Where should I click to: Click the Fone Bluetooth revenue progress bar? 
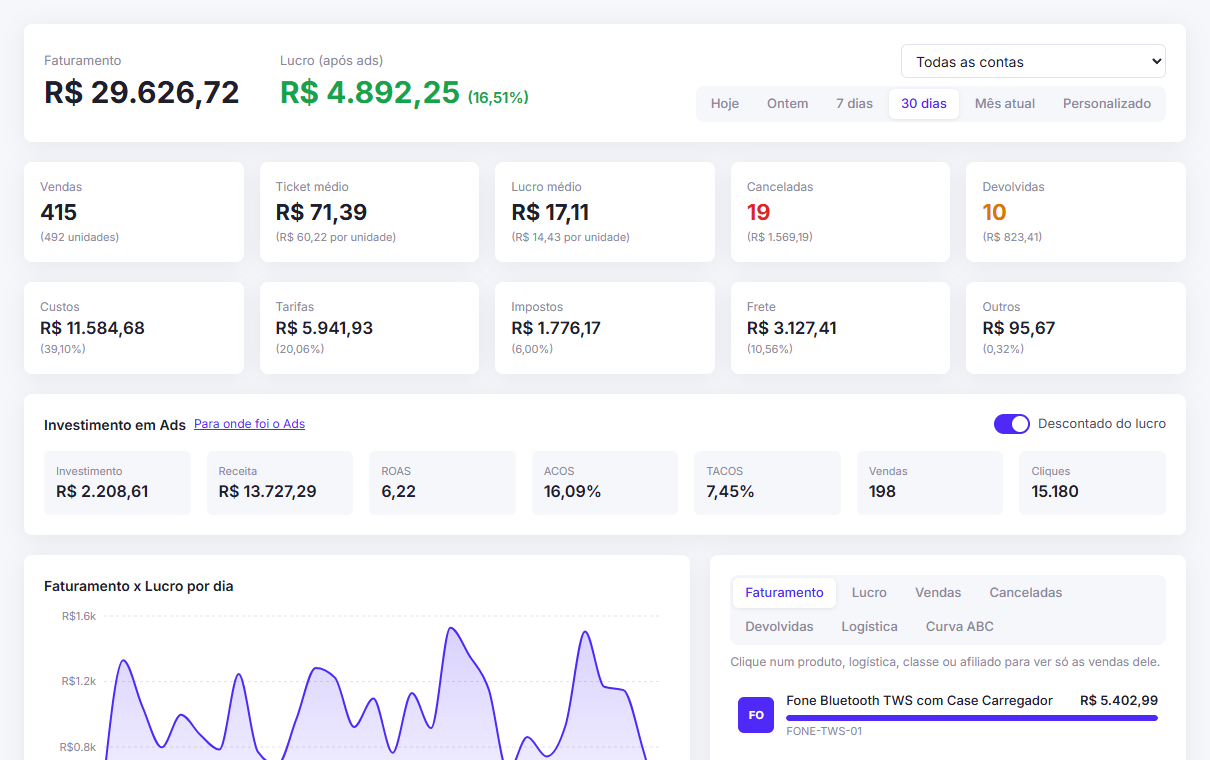click(x=972, y=717)
